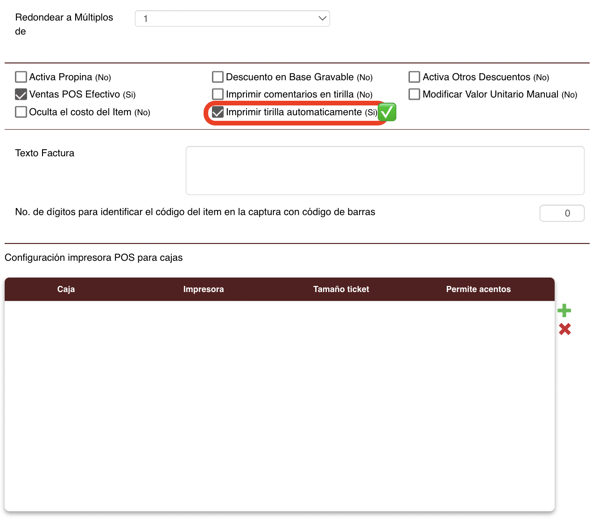Open the Redondear a Múltiplos de dropdown
The image size is (606, 529).
click(x=232, y=19)
